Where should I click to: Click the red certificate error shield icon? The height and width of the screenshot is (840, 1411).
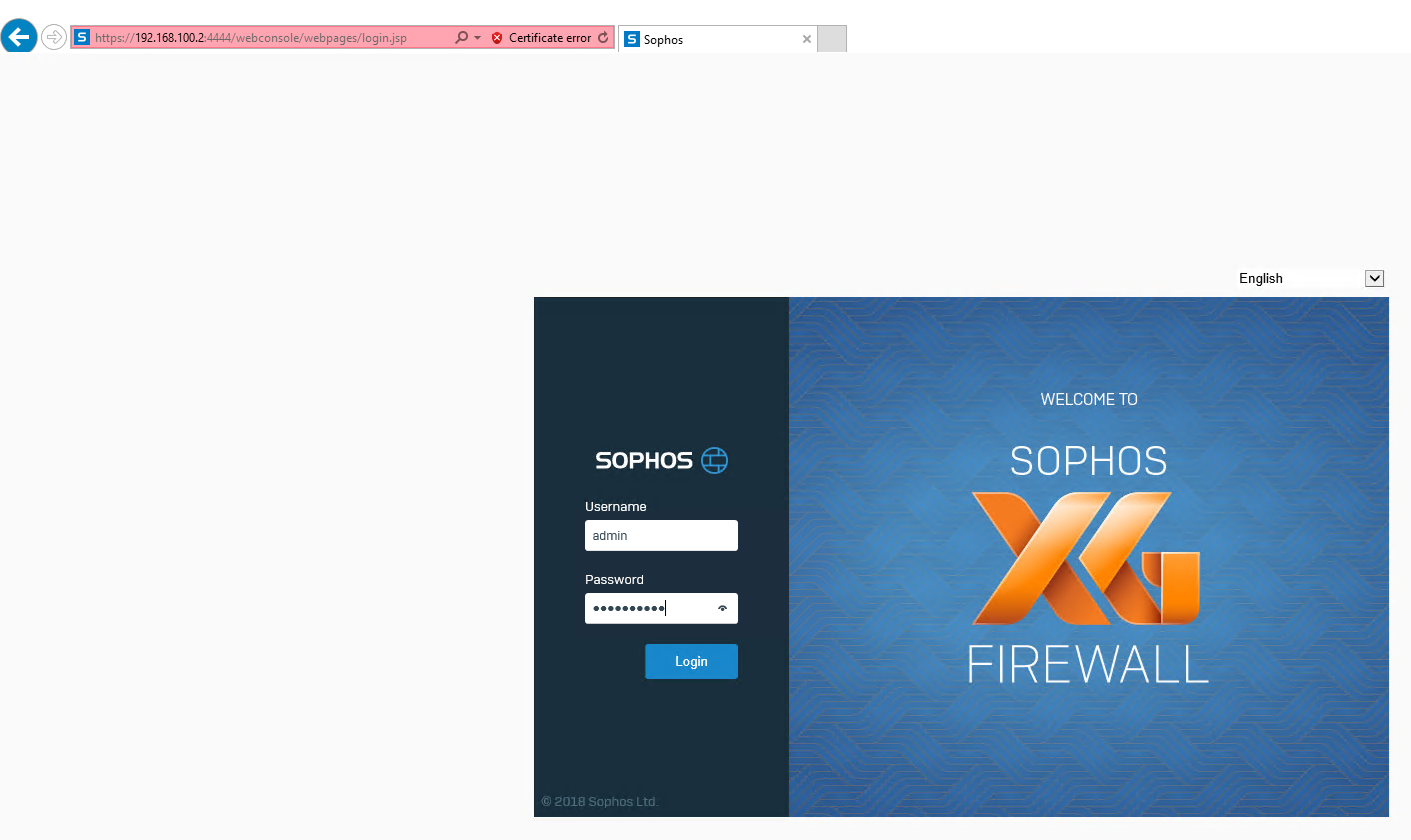(497, 38)
